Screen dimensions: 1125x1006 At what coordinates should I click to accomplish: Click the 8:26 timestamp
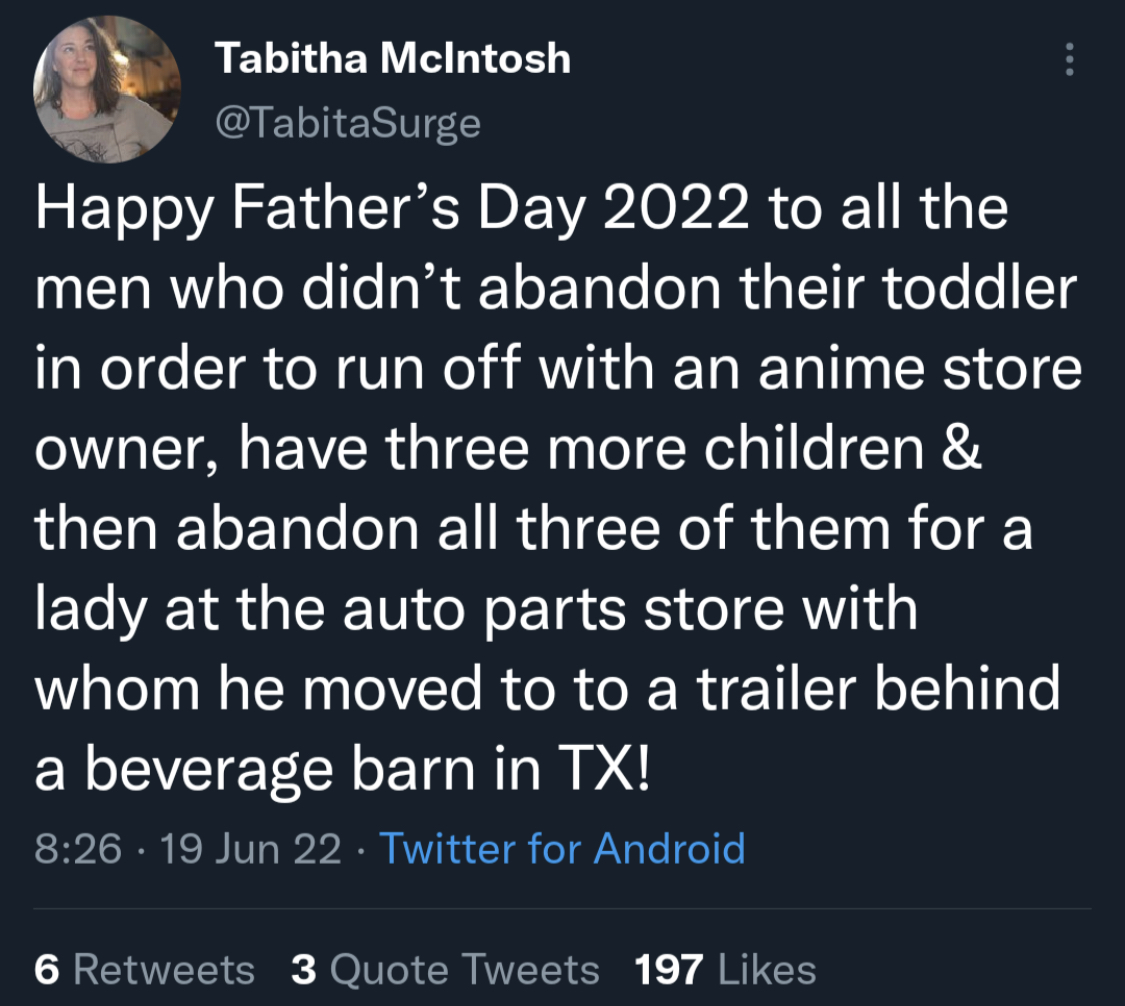click(x=77, y=849)
